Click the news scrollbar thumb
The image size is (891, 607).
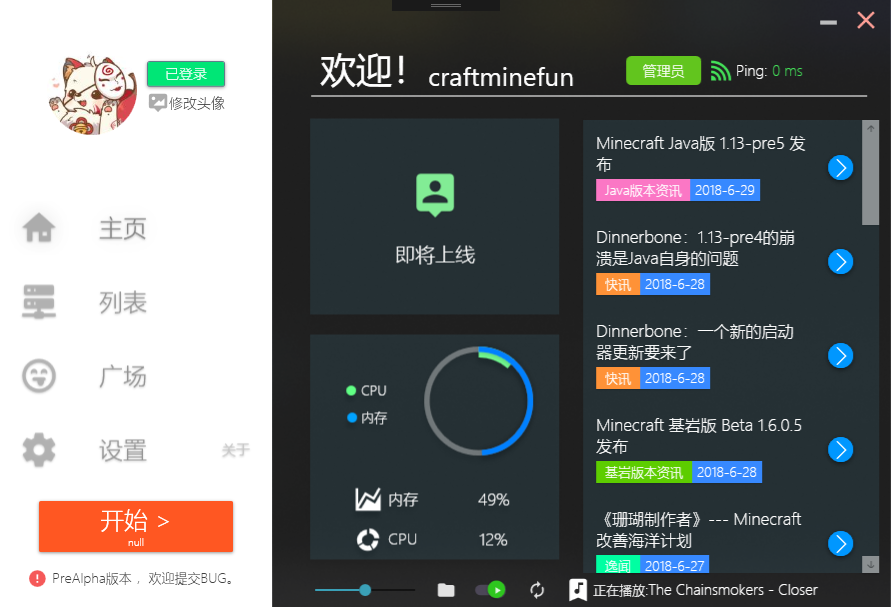coord(870,181)
